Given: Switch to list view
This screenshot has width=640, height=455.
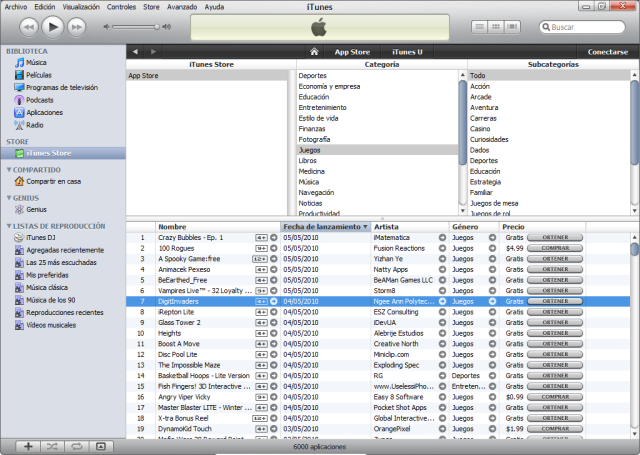Looking at the screenshot, I should point(480,27).
